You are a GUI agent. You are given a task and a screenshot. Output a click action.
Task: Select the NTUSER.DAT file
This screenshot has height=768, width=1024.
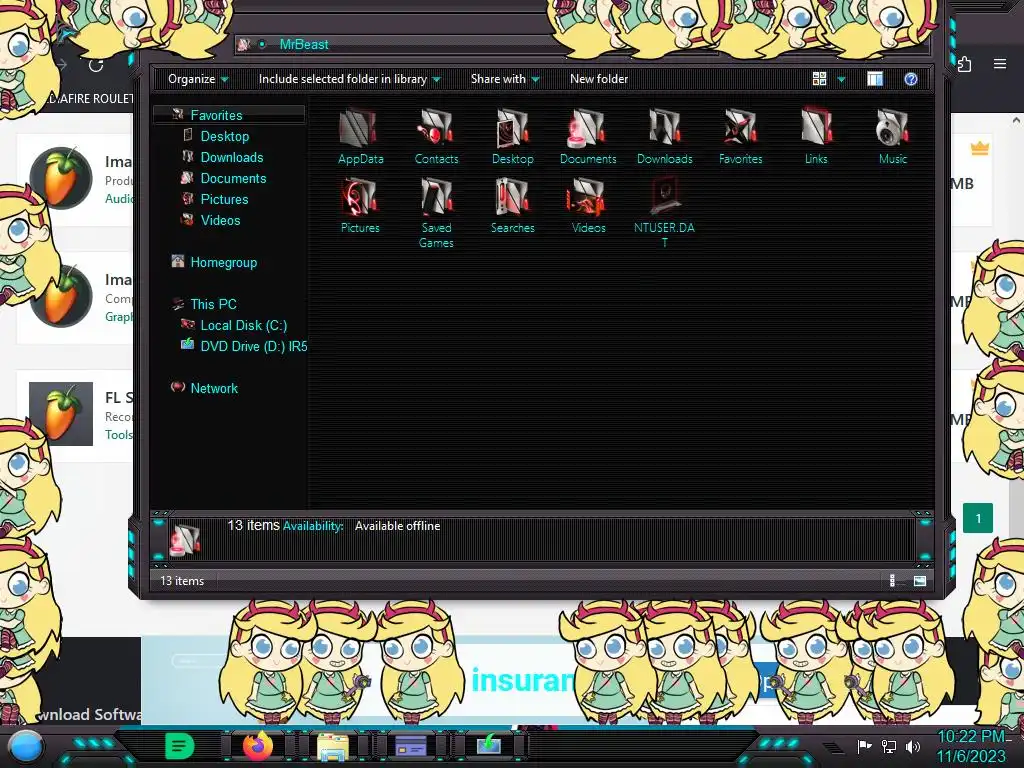(x=664, y=213)
